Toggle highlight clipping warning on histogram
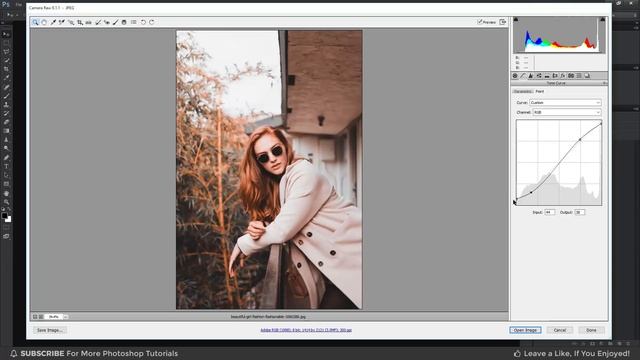This screenshot has height=360, width=640. point(602,19)
